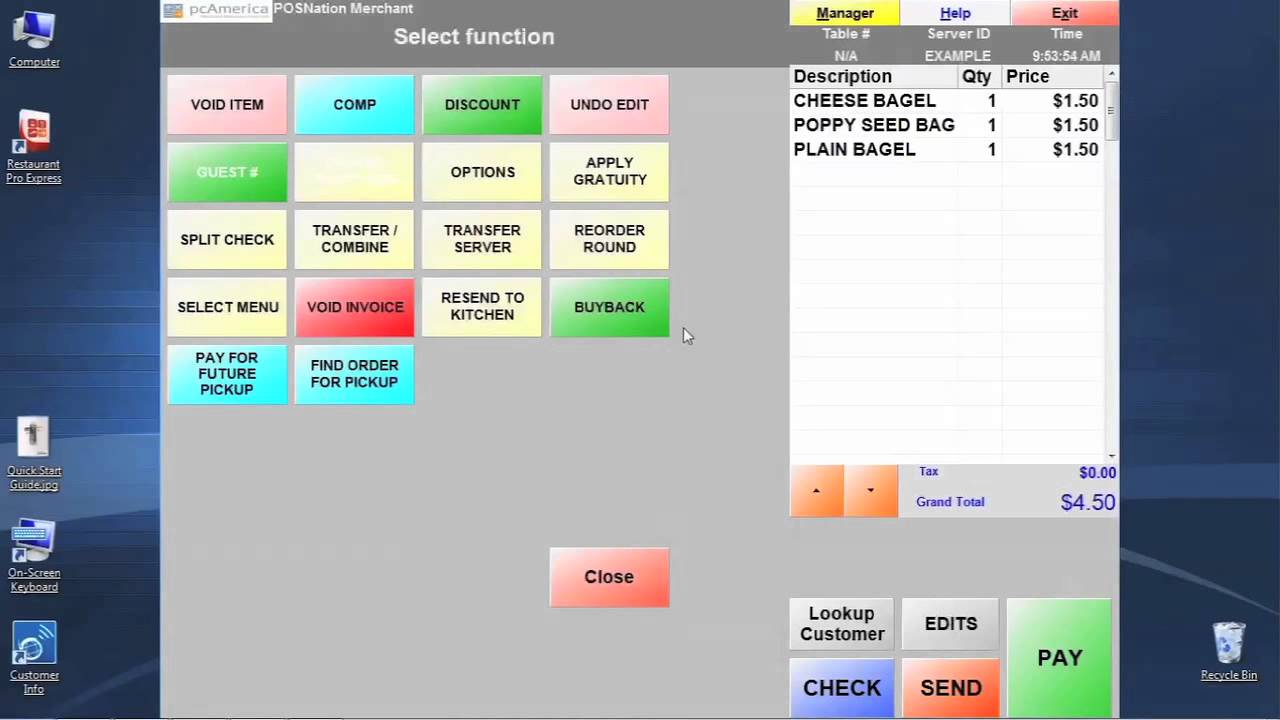The height and width of the screenshot is (720, 1280).
Task: Open the OPTIONS function
Action: pos(482,172)
